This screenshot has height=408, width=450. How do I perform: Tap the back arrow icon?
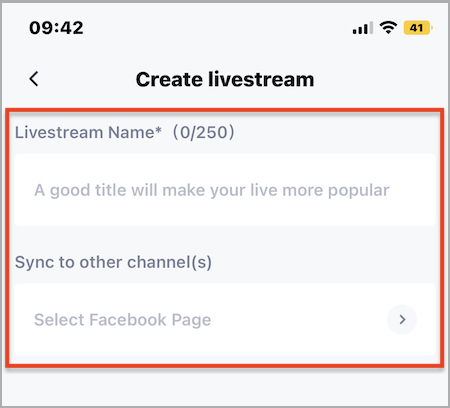[x=34, y=79]
